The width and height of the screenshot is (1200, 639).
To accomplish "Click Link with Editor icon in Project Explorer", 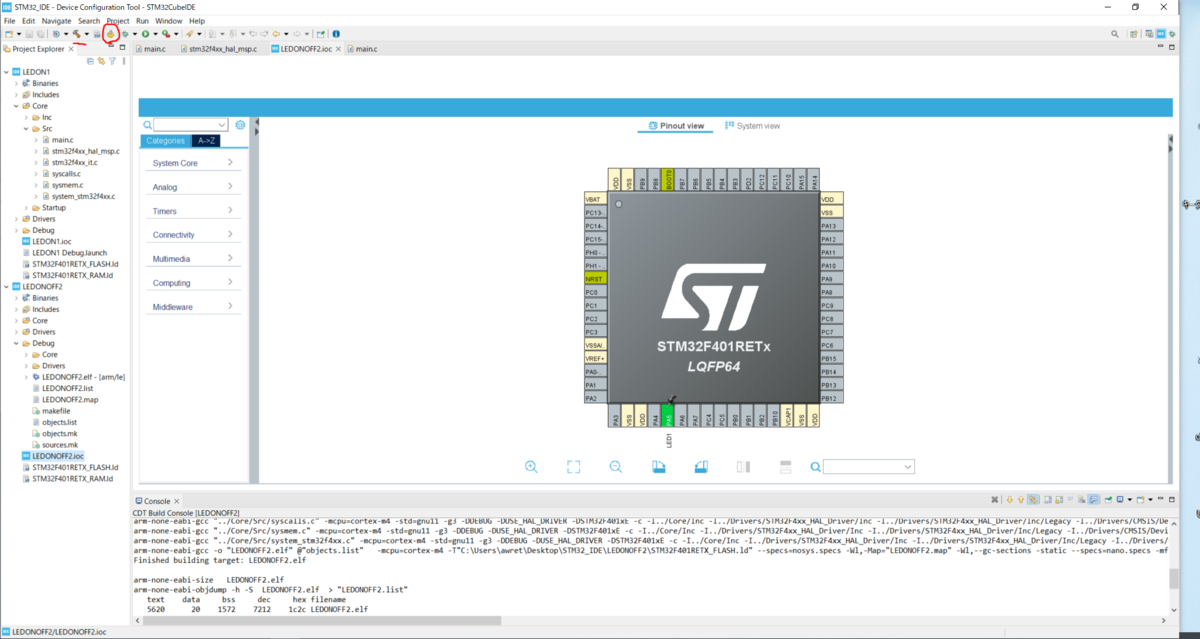I will pos(101,61).
